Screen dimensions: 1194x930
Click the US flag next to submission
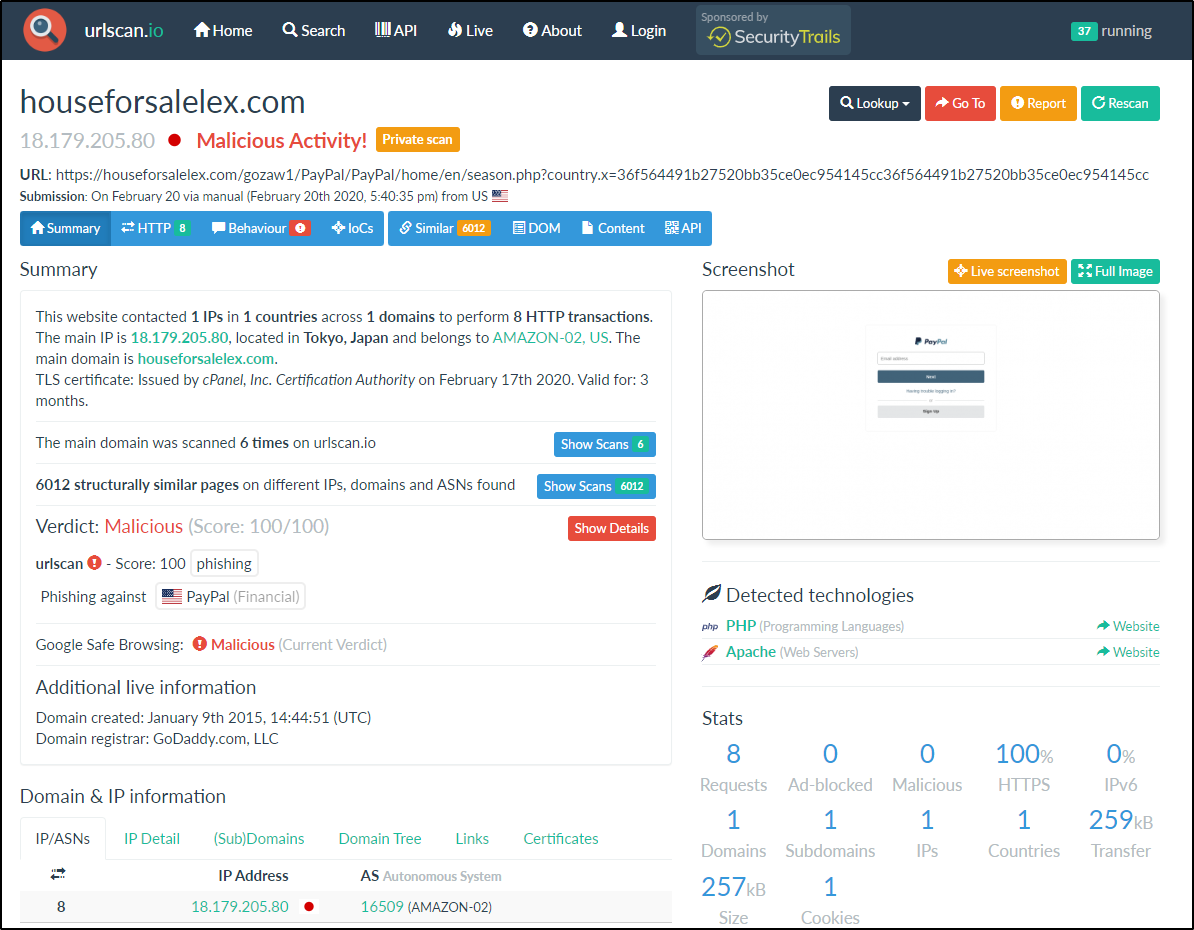pyautogui.click(x=500, y=196)
